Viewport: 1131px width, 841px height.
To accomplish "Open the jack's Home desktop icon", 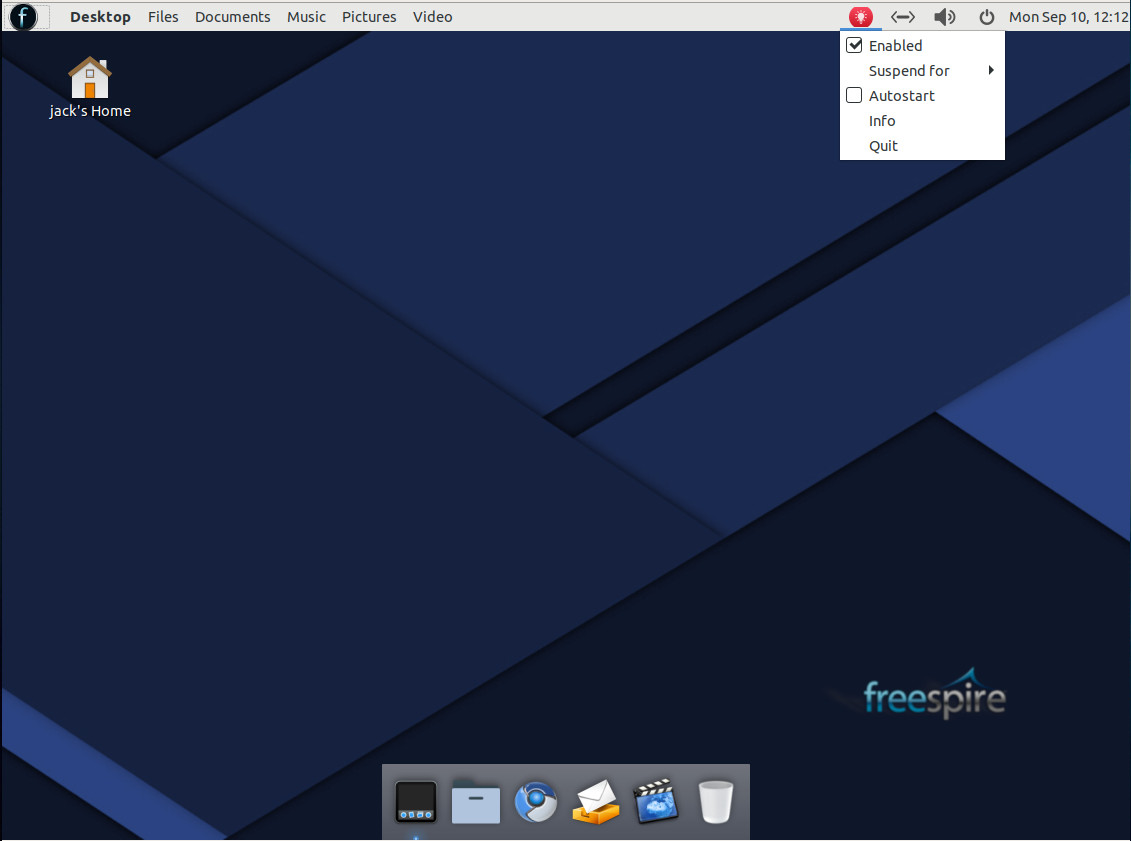I will click(x=90, y=87).
